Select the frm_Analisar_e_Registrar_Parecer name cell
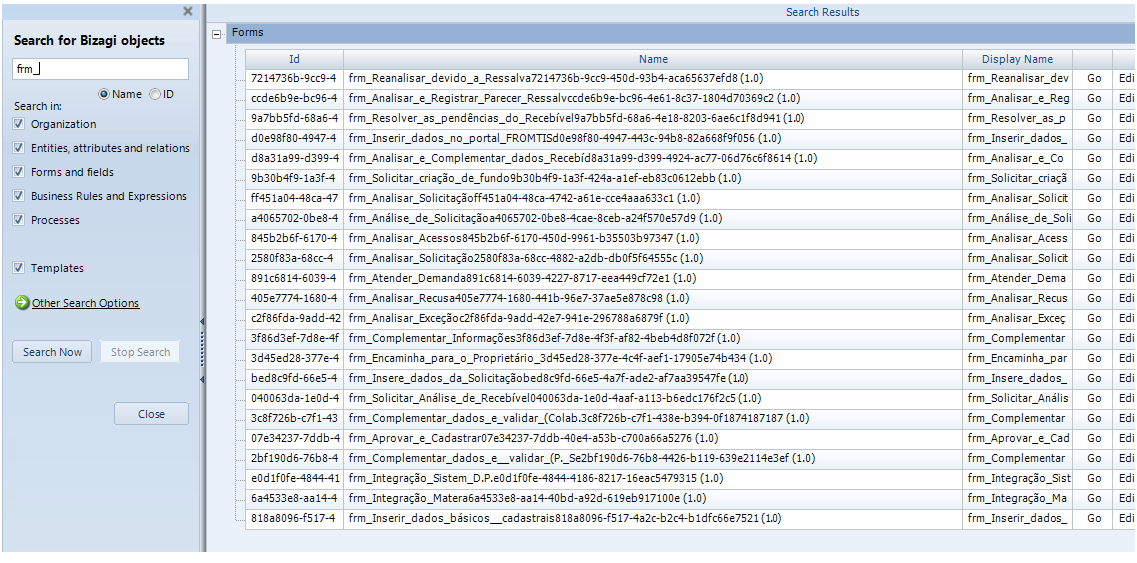The width and height of the screenshot is (1137, 563). click(x=653, y=98)
